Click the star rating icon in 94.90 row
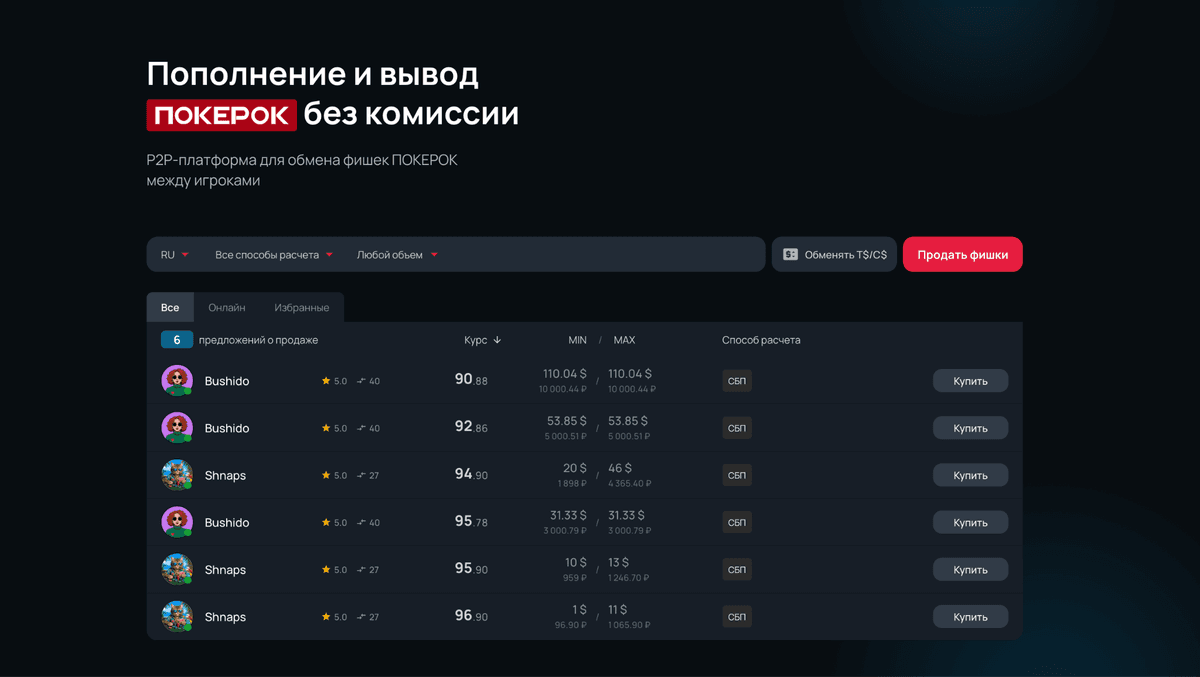1200x677 pixels. click(x=326, y=475)
